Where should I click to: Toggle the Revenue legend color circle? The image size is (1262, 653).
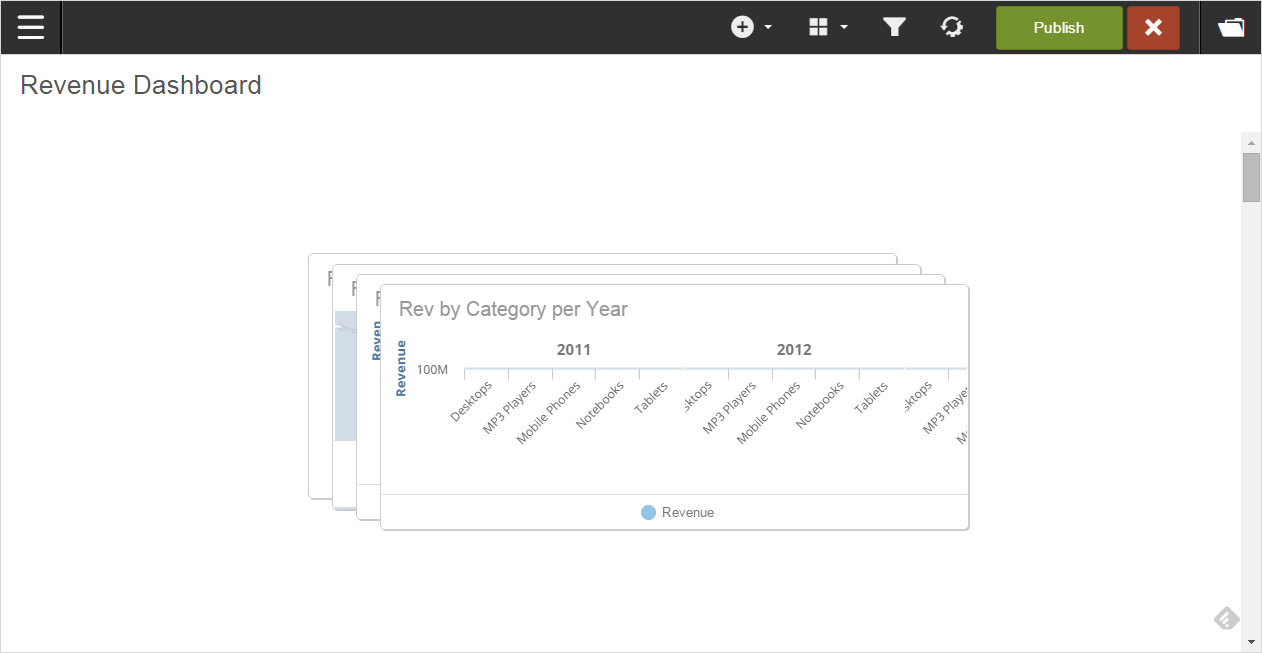(x=648, y=512)
